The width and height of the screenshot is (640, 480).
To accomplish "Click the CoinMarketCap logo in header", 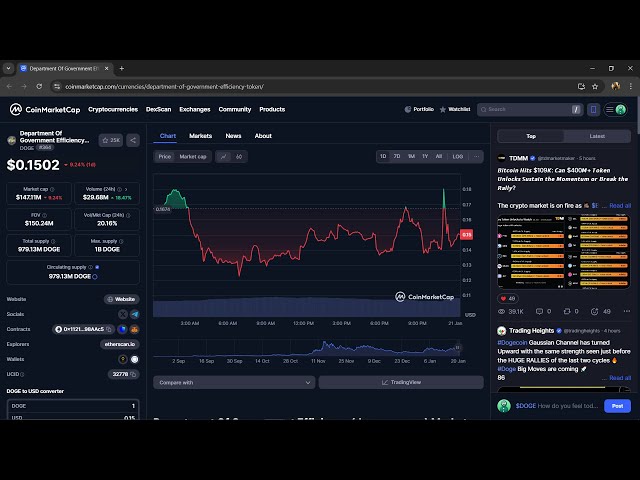I will coord(45,109).
